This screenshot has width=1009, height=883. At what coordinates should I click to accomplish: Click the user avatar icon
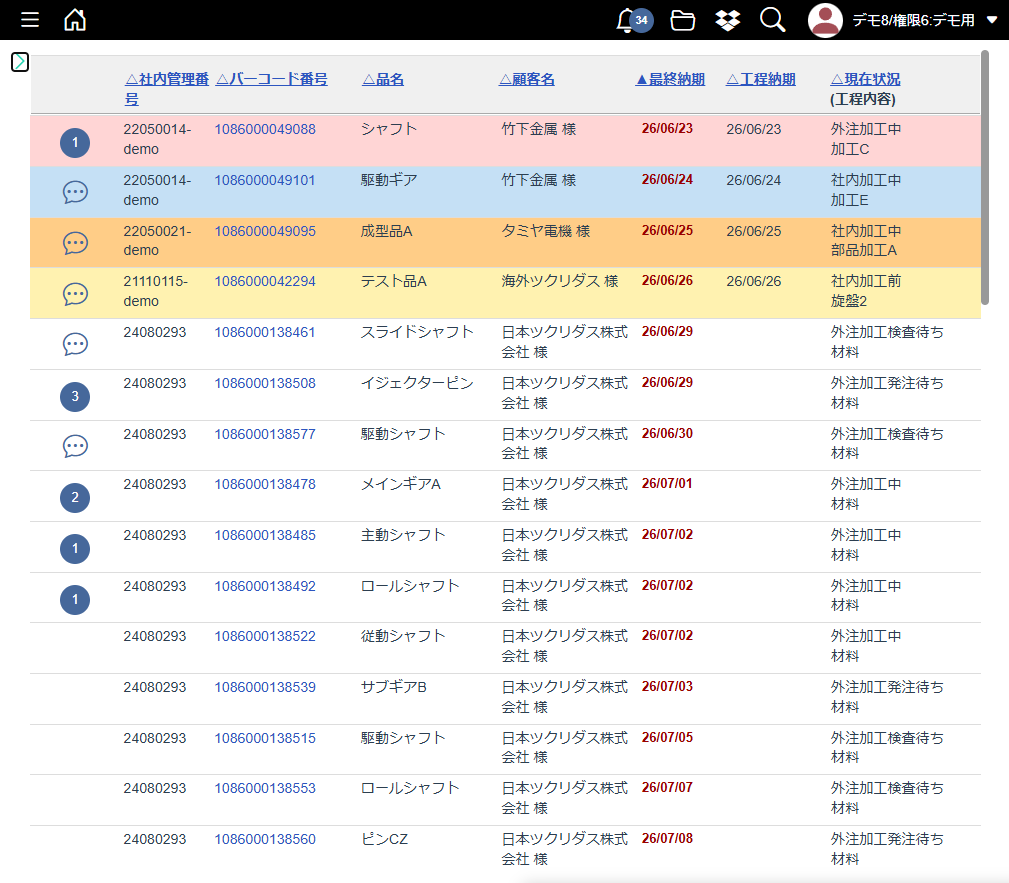pos(825,21)
